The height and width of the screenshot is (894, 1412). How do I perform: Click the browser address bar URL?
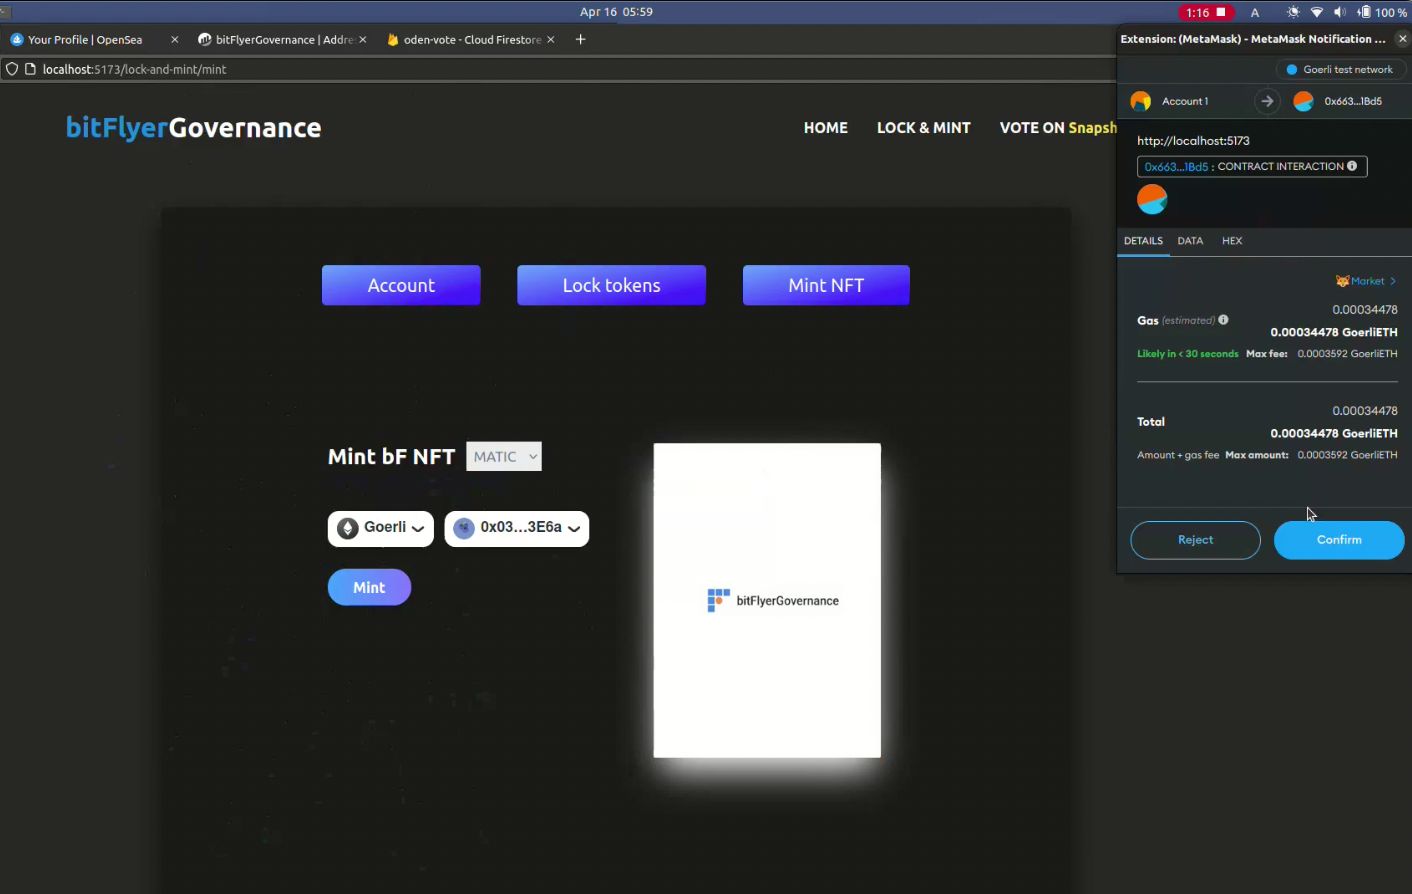click(x=135, y=69)
